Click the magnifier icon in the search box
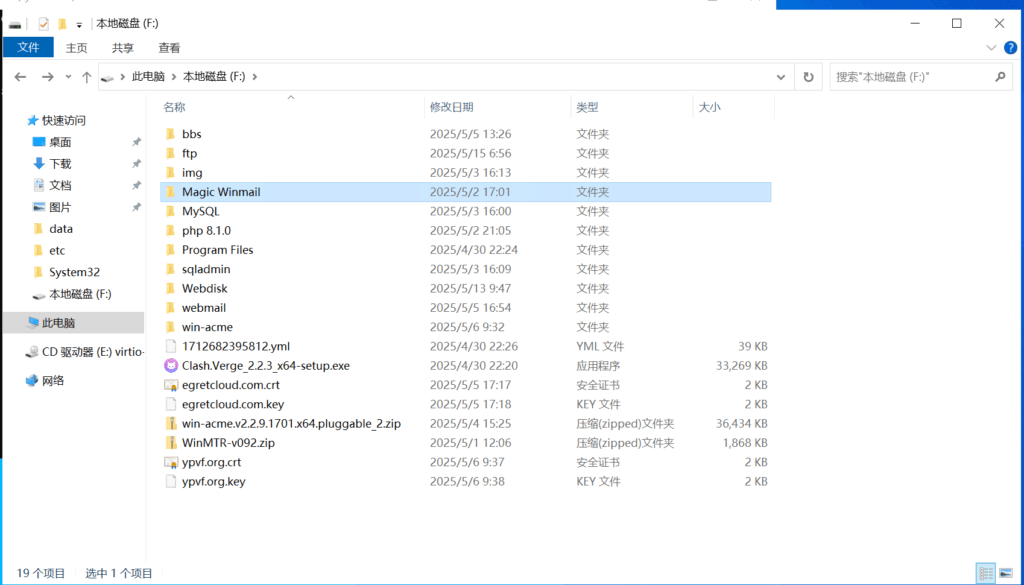The height and width of the screenshot is (585, 1024). click(x=1000, y=77)
